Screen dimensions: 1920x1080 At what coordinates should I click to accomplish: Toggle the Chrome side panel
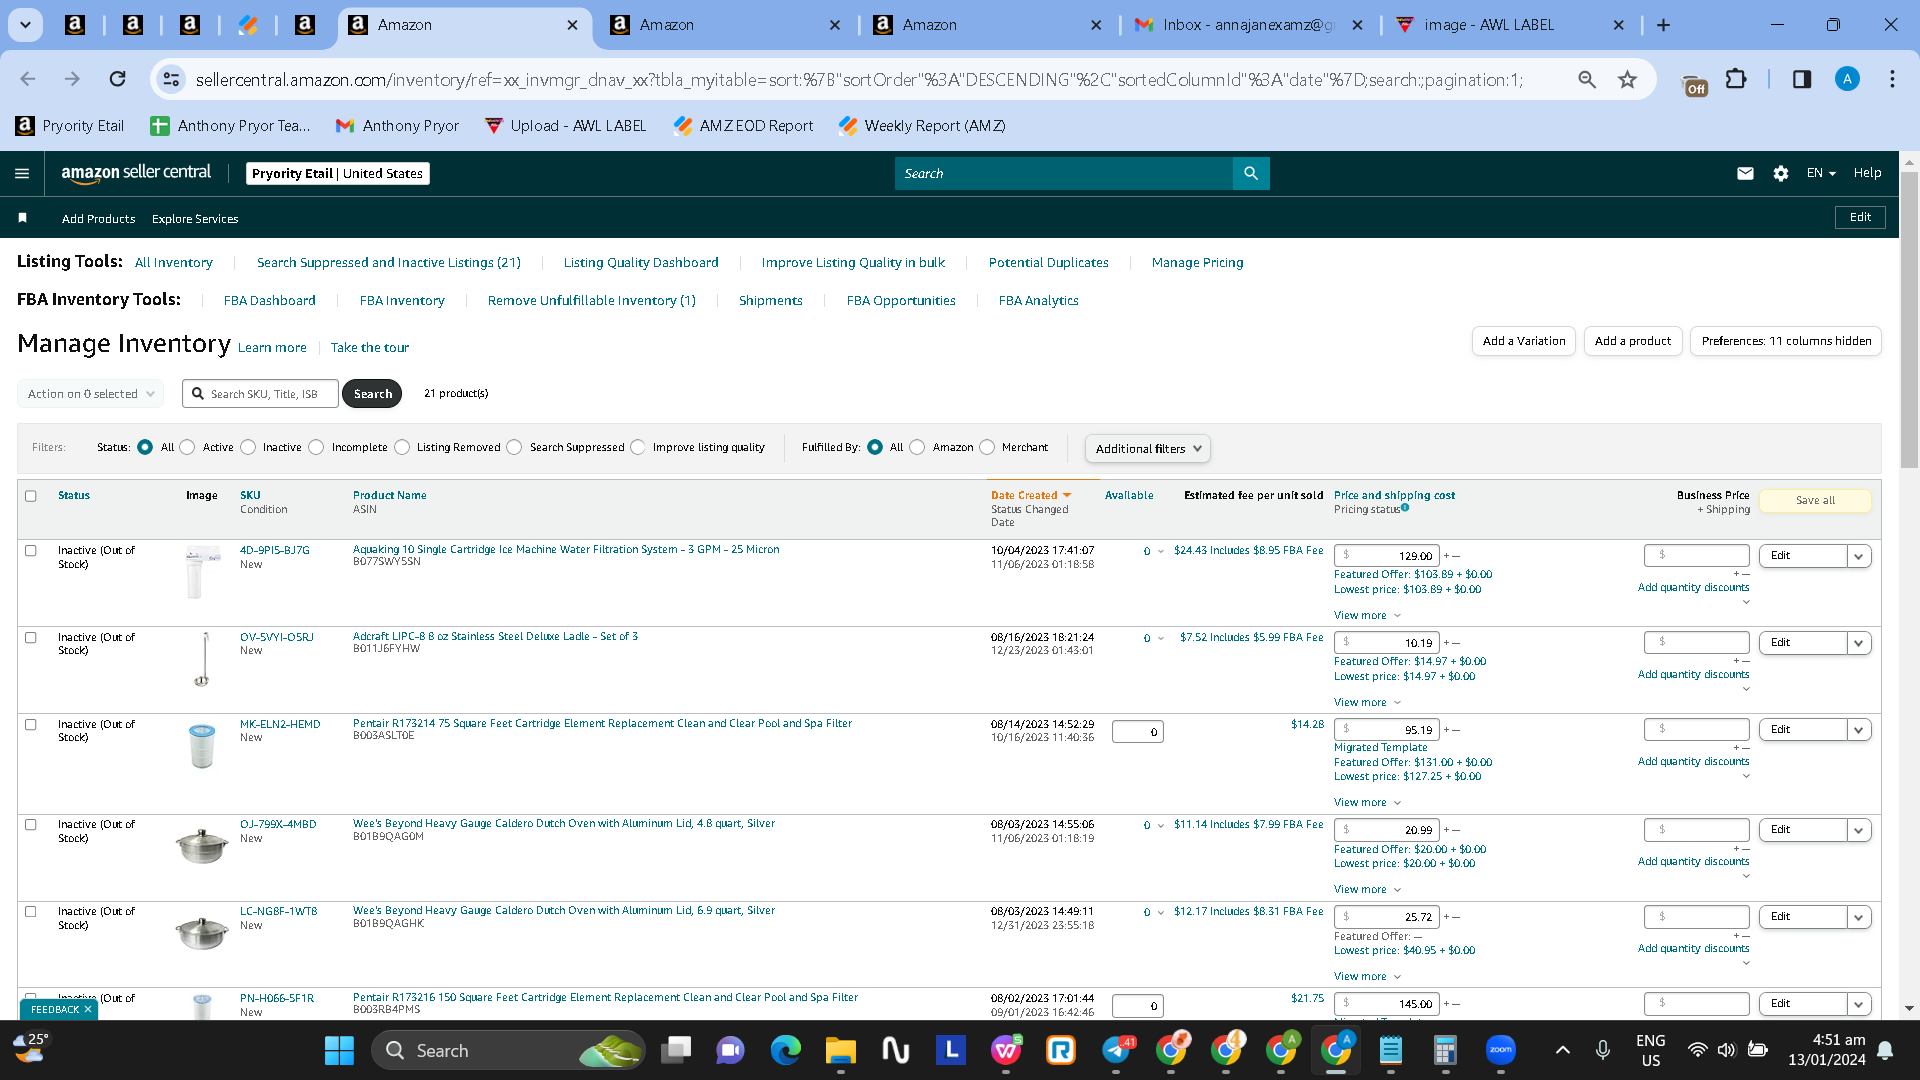(1801, 79)
